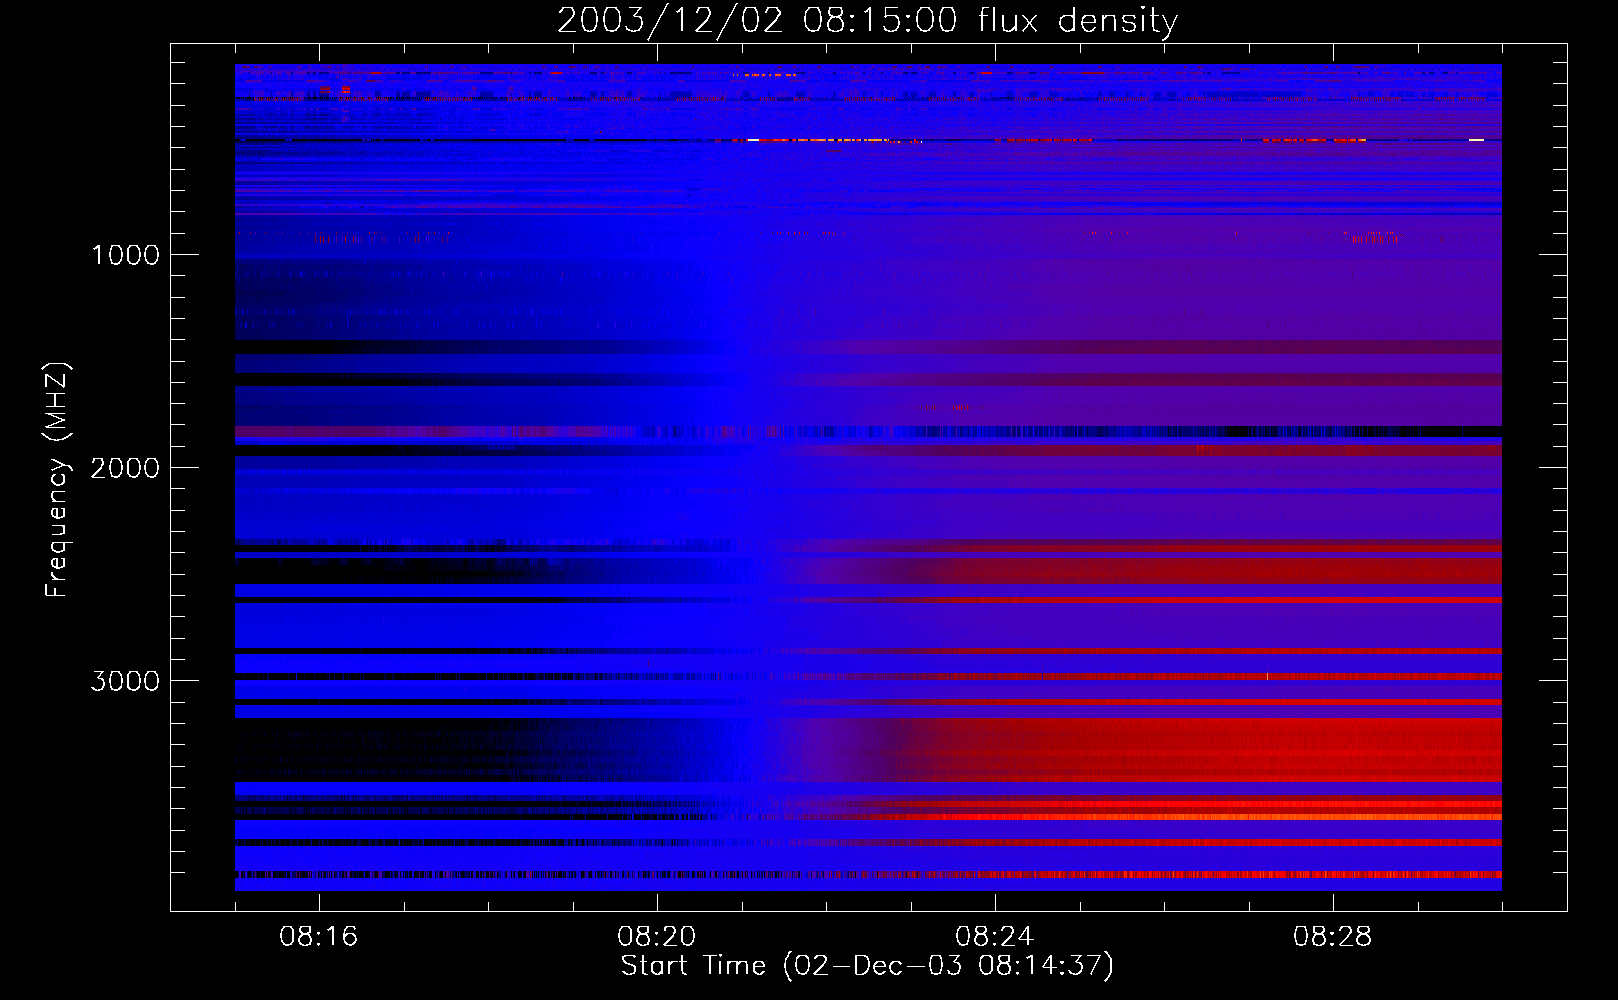Click the 1000 frequency tick label
Viewport: 1618px width, 1000px height.
(125, 255)
